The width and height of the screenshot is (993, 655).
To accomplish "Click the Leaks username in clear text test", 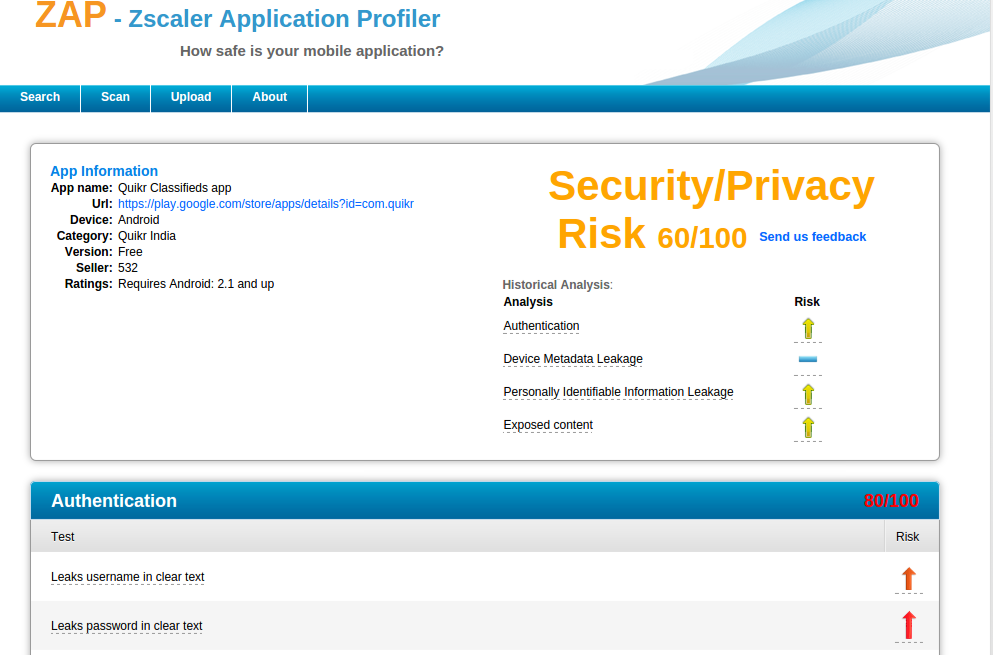I will [x=127, y=577].
